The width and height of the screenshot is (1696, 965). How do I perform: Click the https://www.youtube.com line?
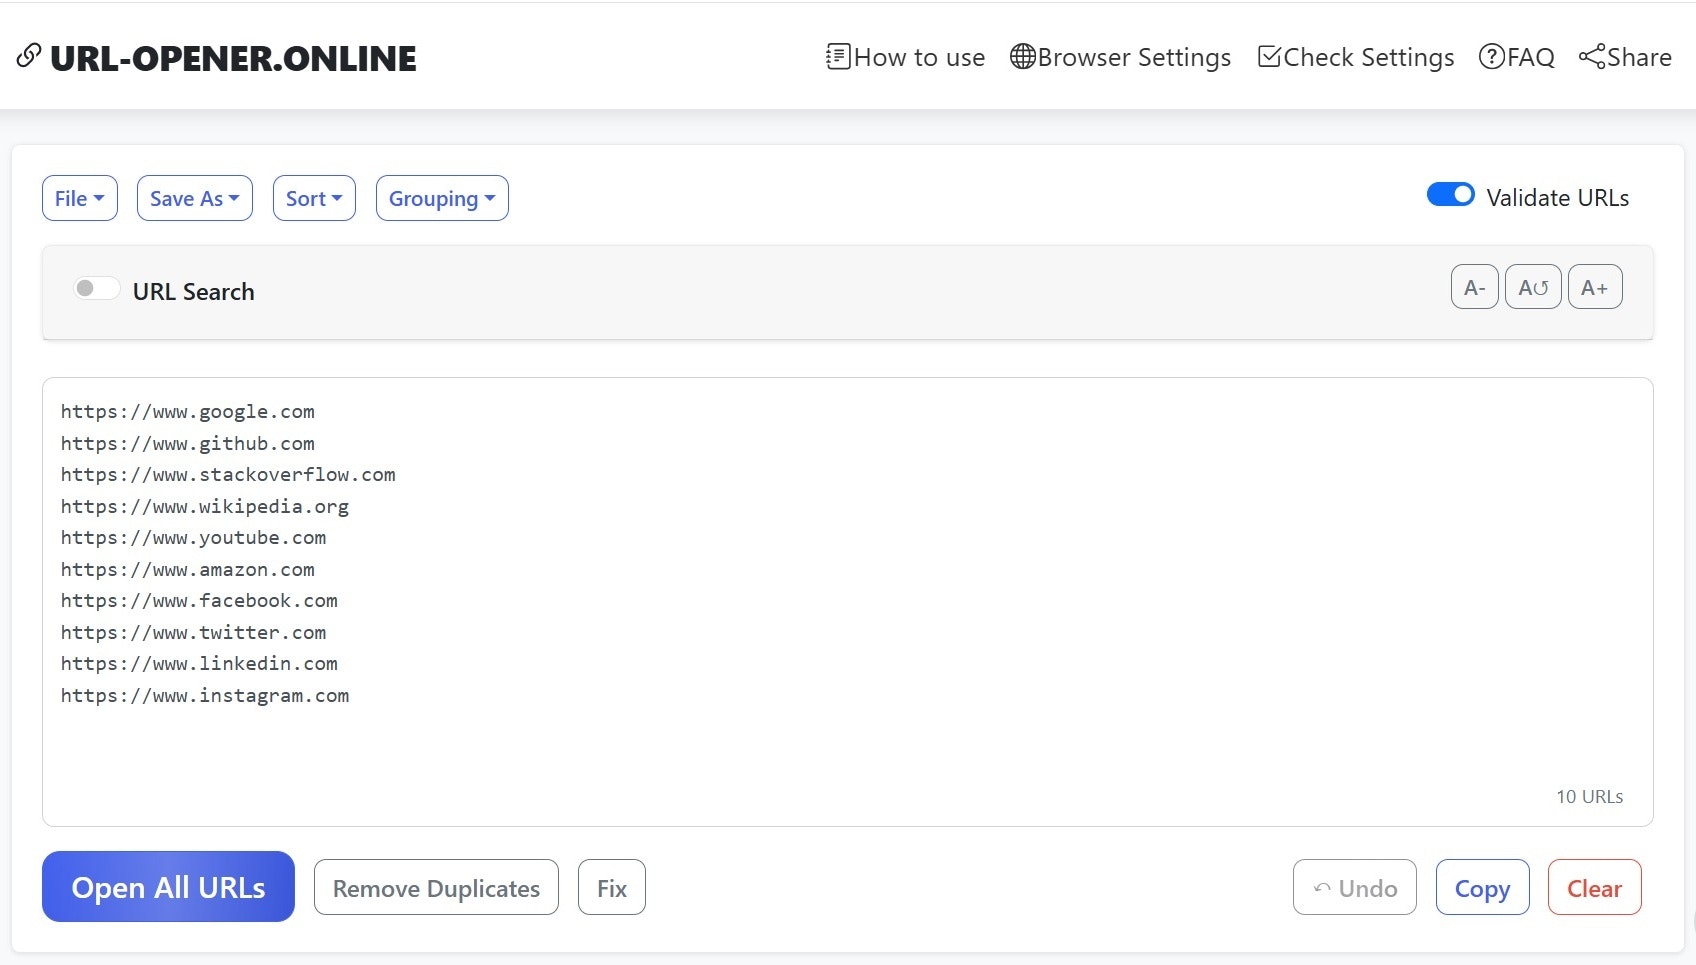pyautogui.click(x=193, y=538)
